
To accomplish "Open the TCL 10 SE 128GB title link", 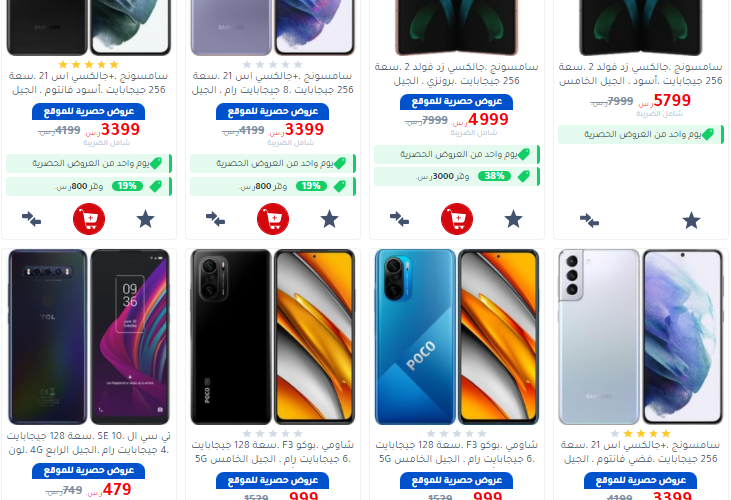I will tap(89, 443).
